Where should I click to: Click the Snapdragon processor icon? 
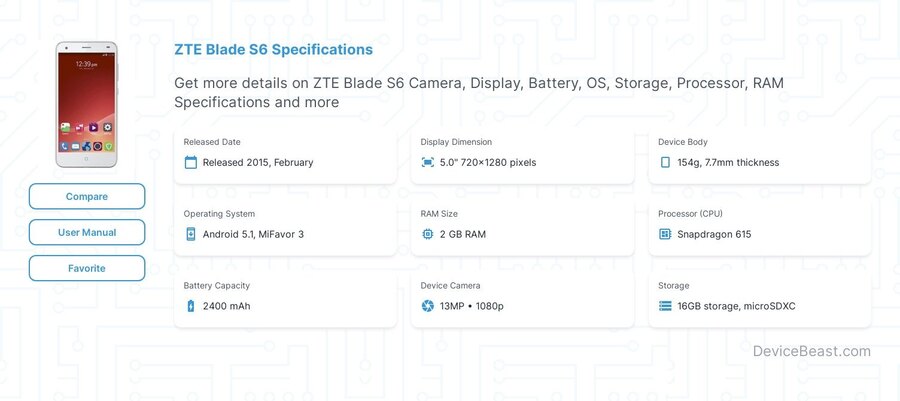coord(665,234)
